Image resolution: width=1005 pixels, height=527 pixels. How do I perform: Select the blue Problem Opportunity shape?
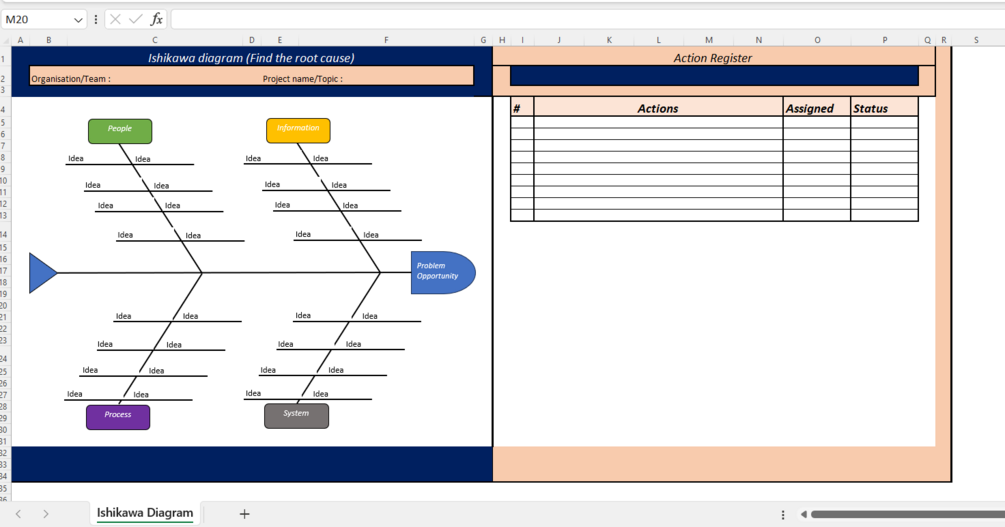pyautogui.click(x=443, y=272)
